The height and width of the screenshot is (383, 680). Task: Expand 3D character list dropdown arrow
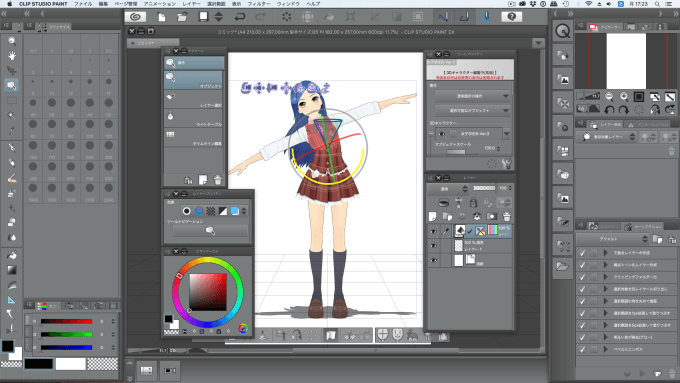[x=507, y=134]
